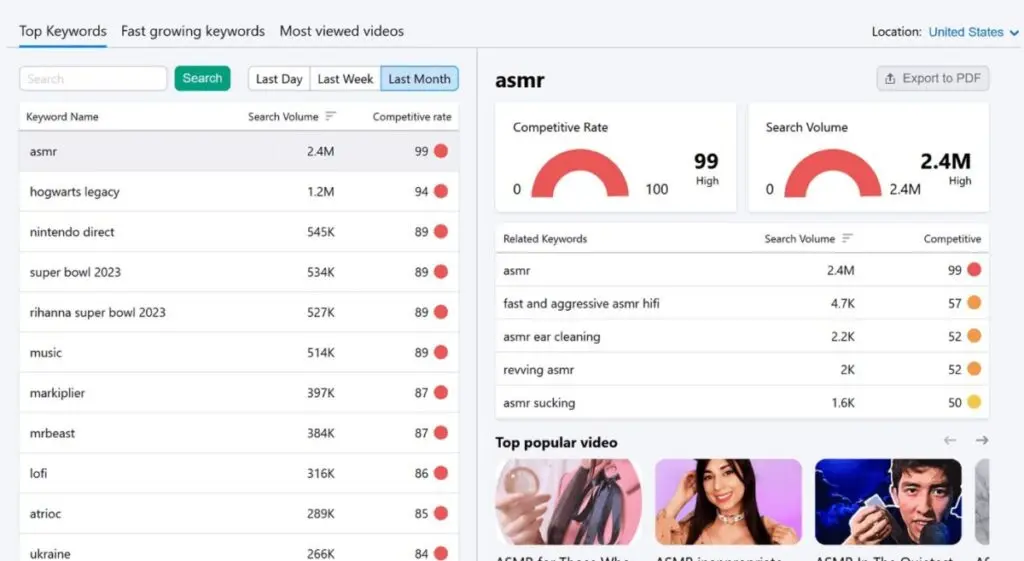The image size is (1024, 561).
Task: Click the left arrow in Top popular video
Action: pos(950,441)
